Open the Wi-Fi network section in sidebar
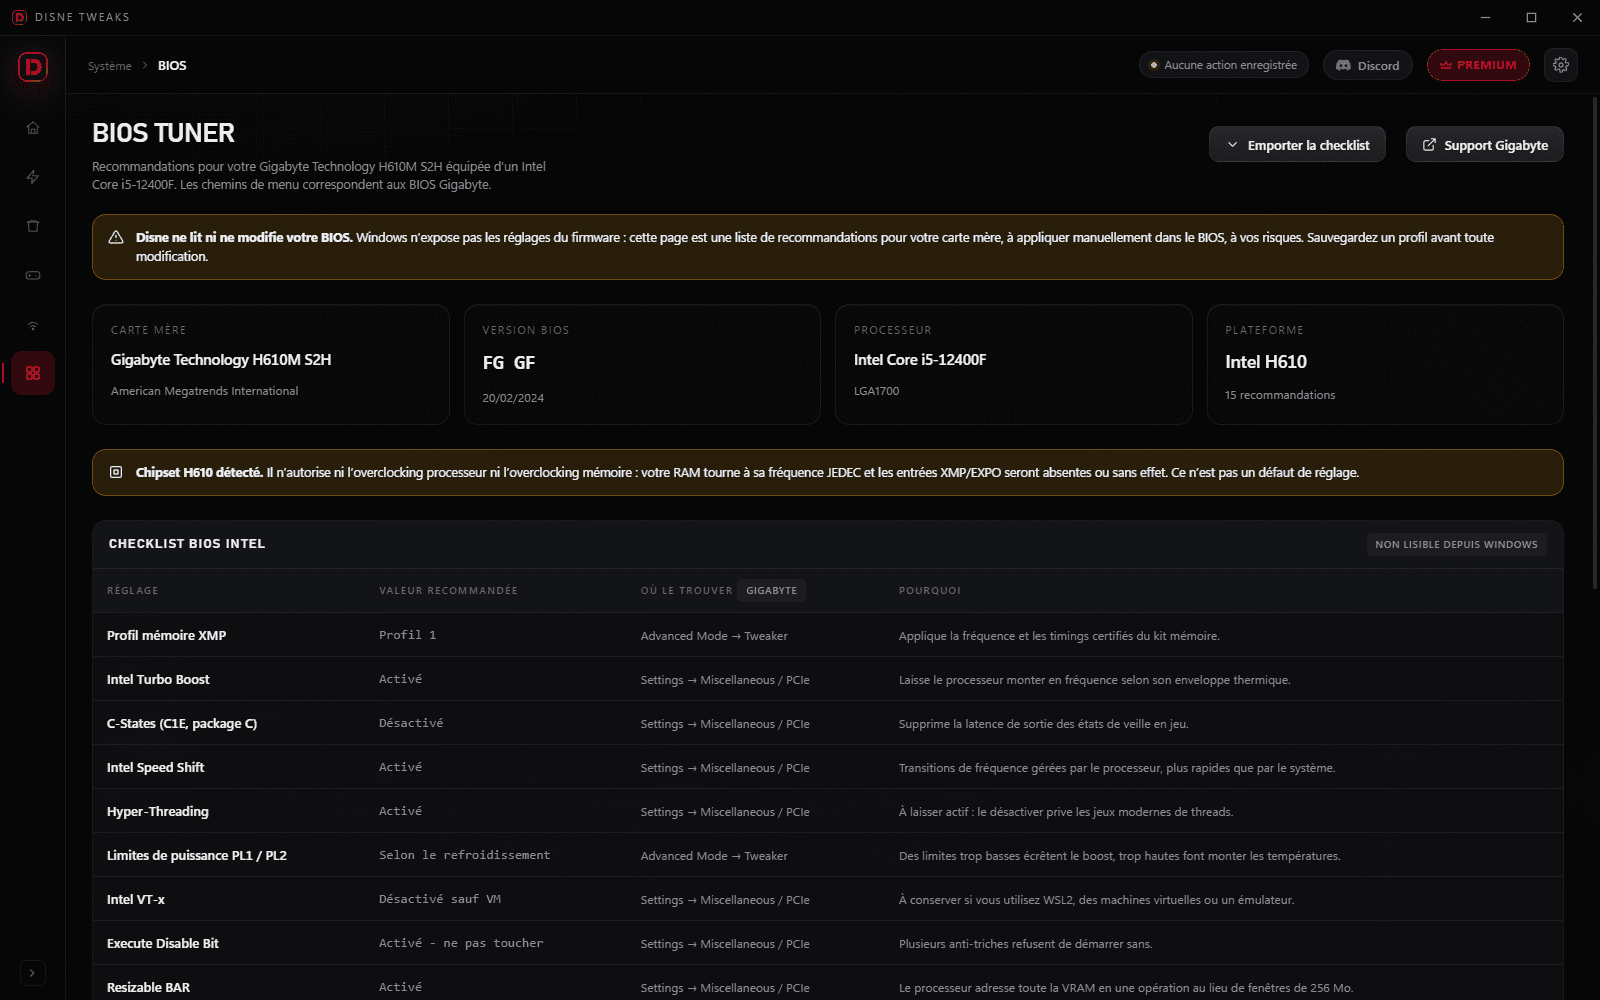 33,325
